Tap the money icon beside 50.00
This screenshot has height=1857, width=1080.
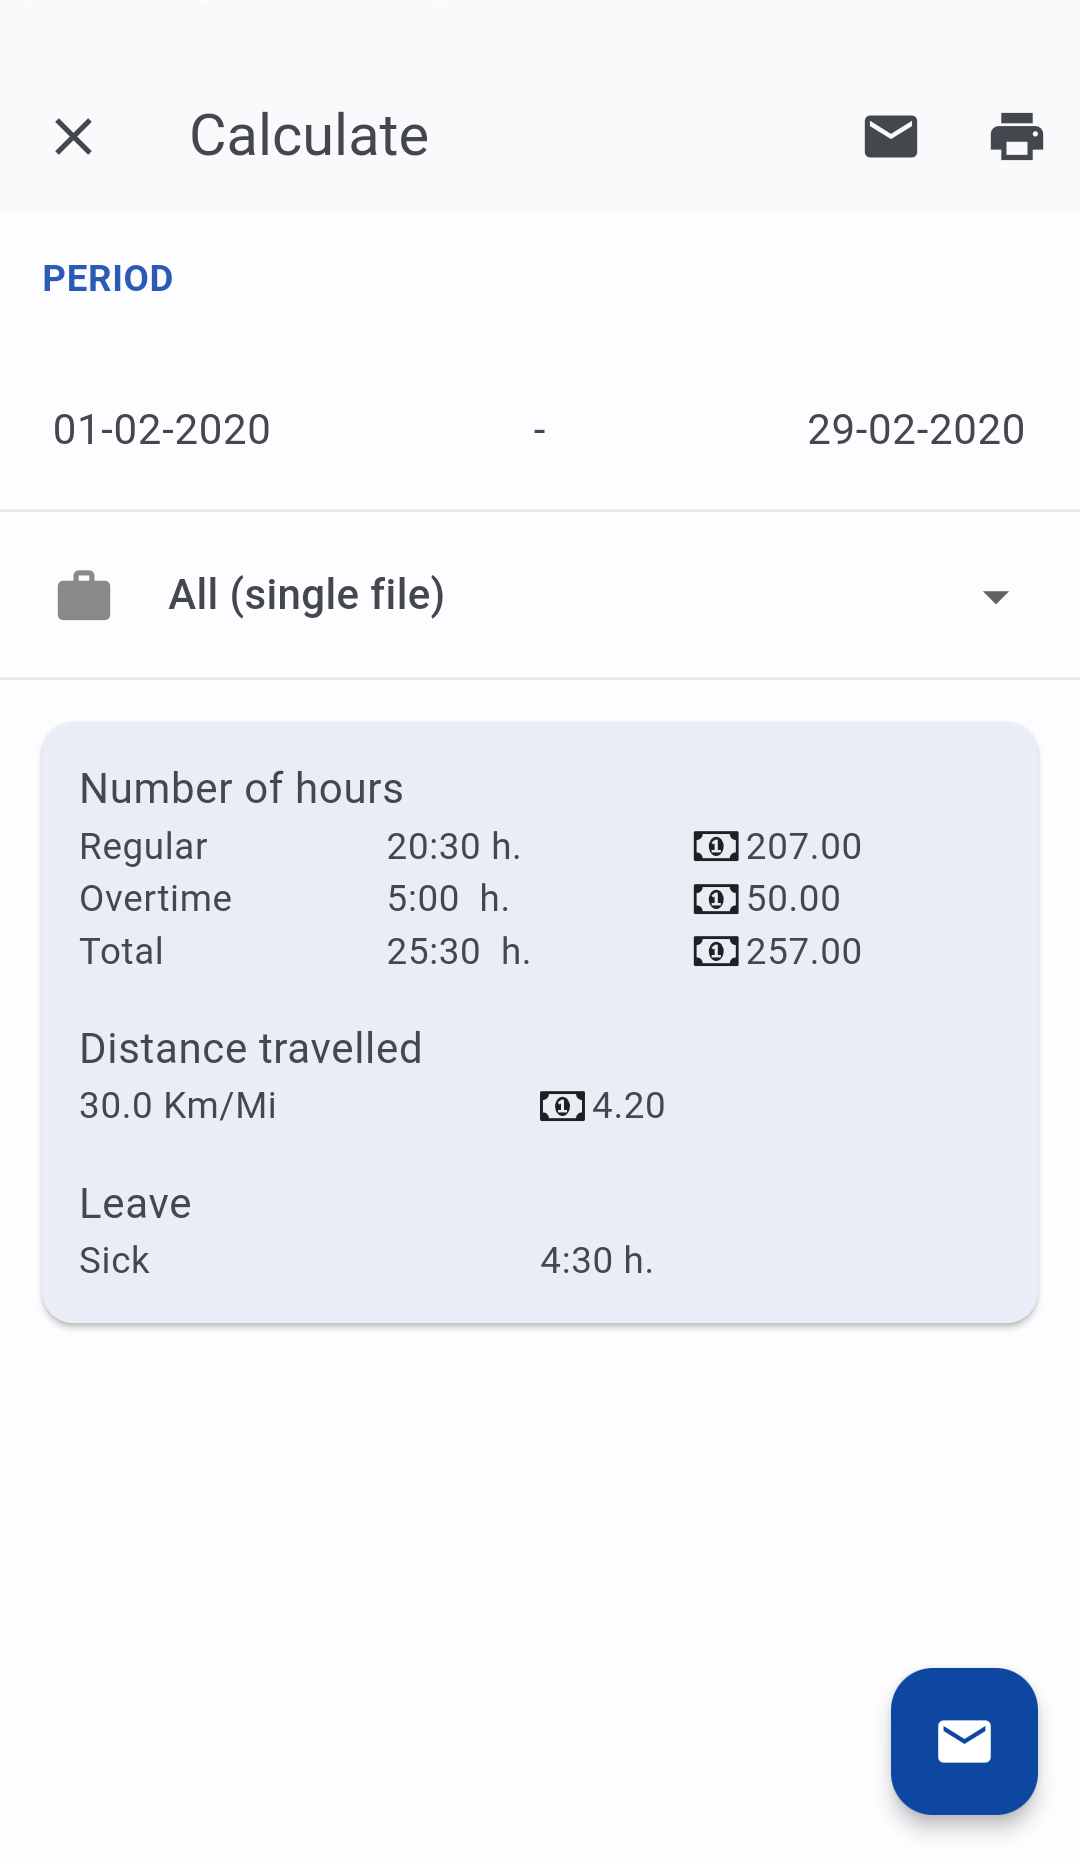716,899
